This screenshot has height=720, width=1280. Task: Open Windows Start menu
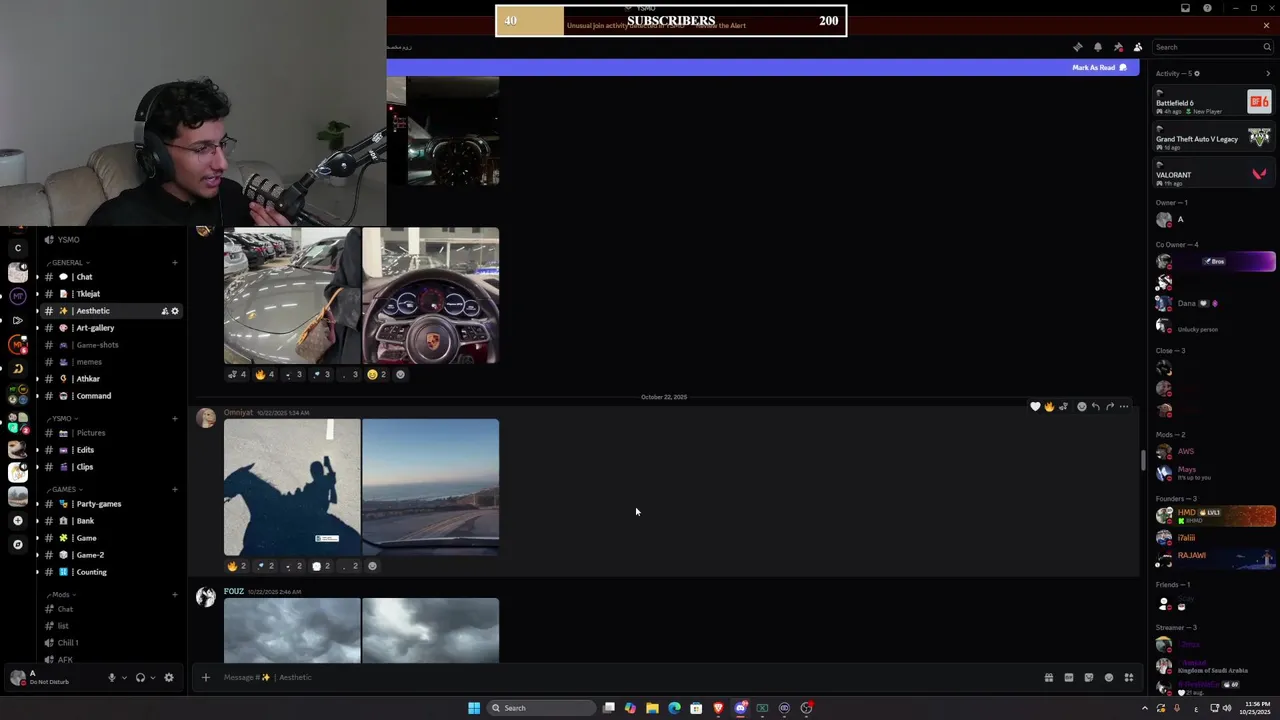[474, 708]
